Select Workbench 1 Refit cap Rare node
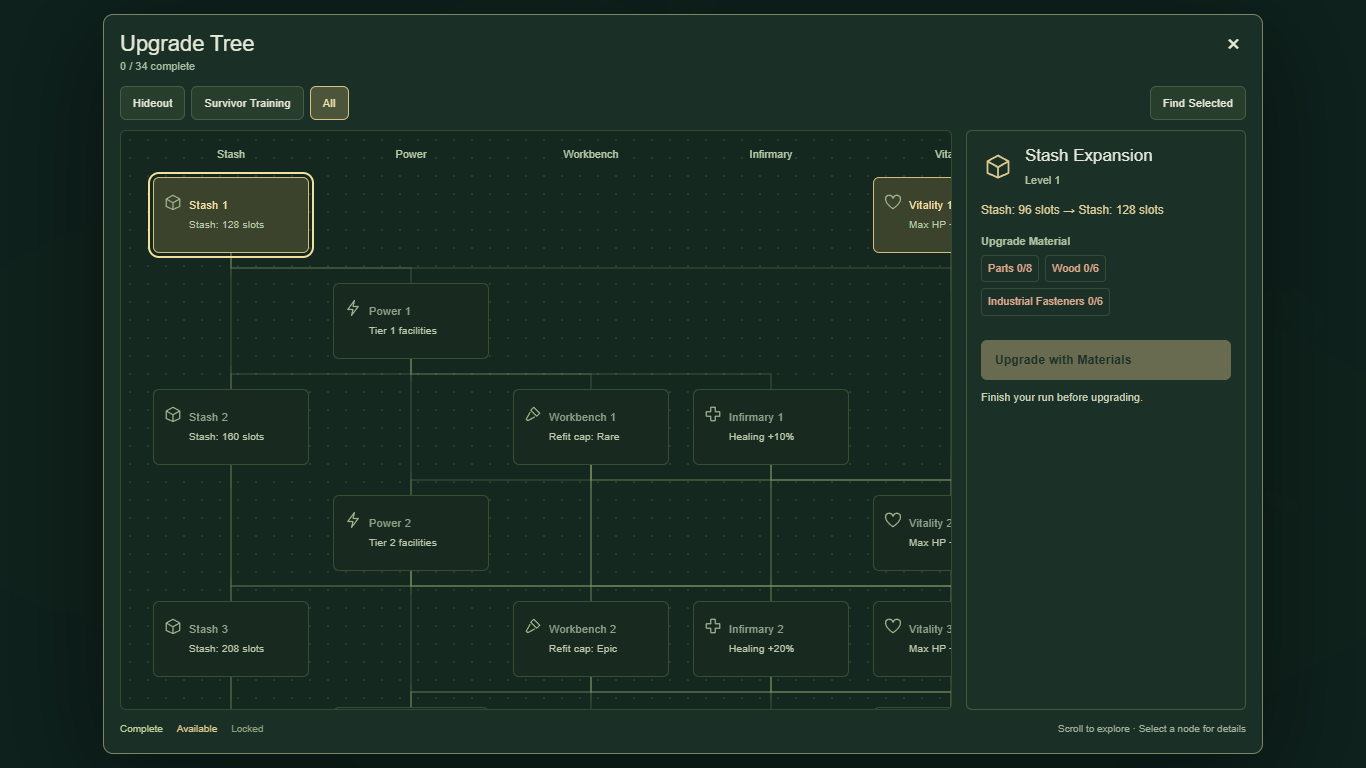The width and height of the screenshot is (1366, 768). pyautogui.click(x=591, y=427)
